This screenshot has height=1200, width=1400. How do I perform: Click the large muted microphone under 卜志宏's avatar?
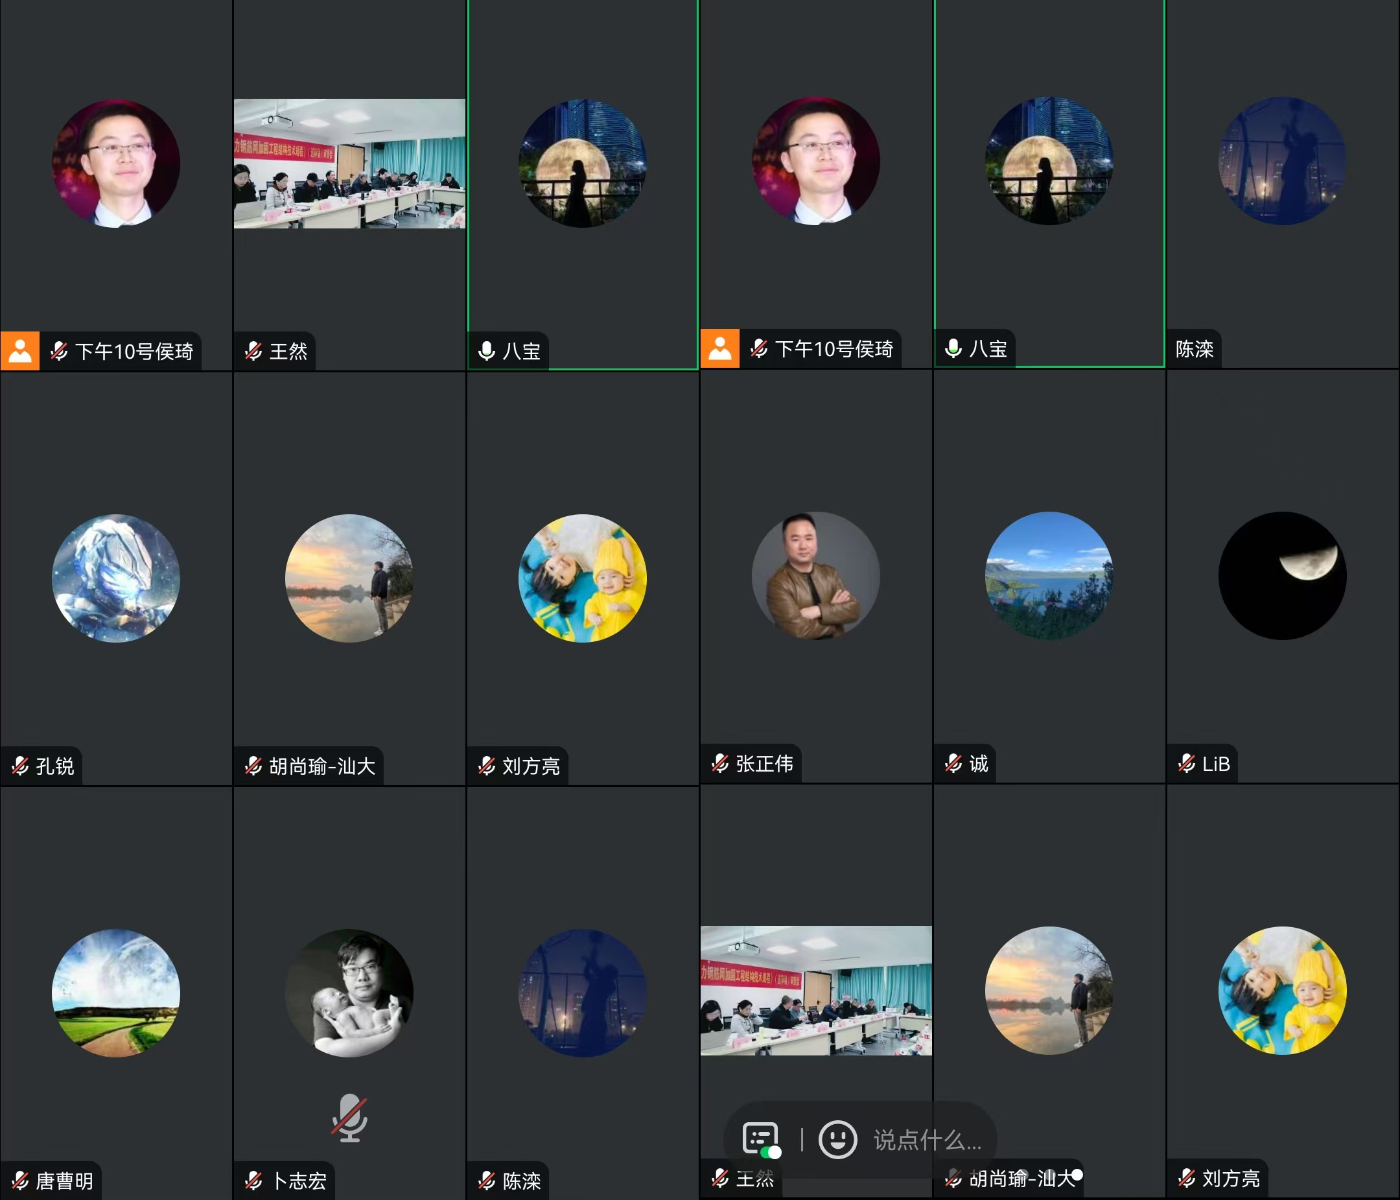click(x=349, y=1117)
